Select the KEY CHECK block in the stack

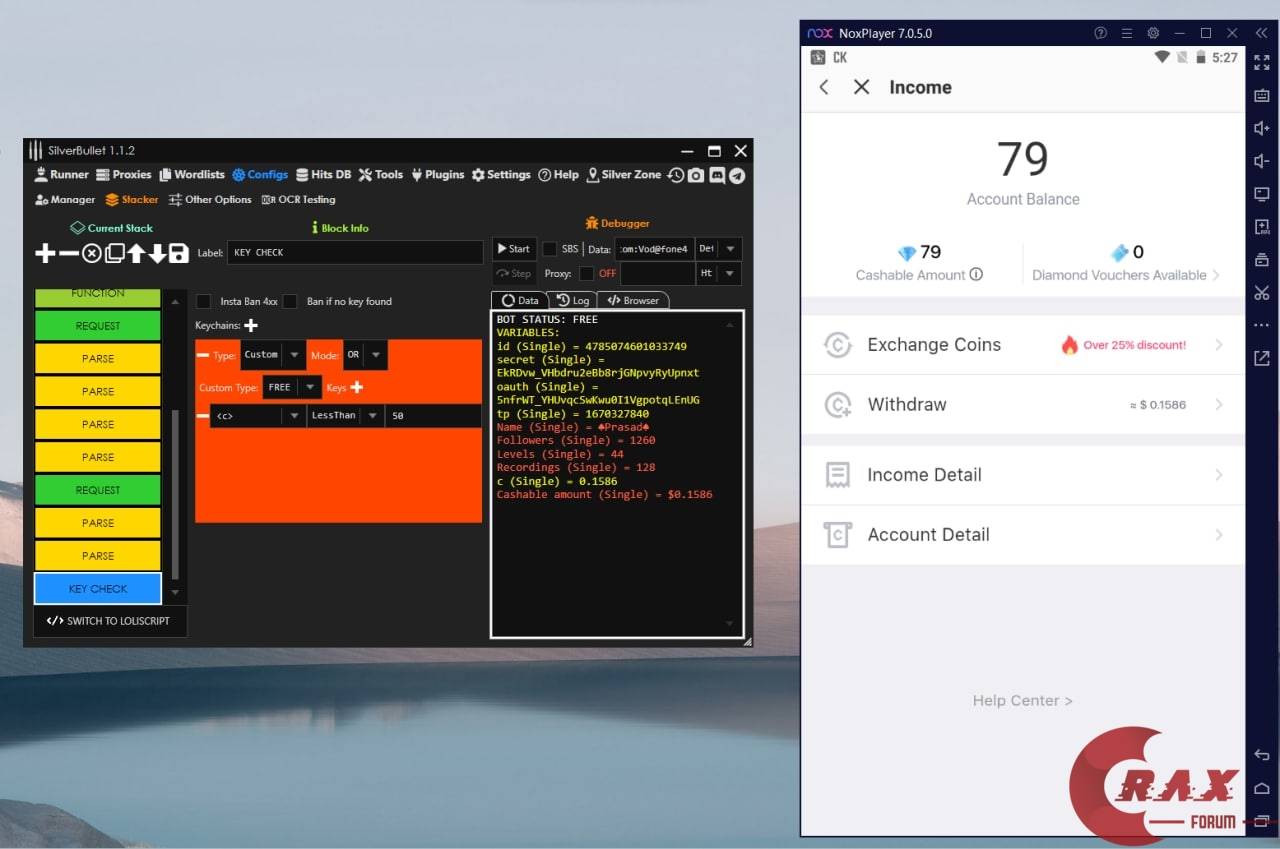(98, 589)
